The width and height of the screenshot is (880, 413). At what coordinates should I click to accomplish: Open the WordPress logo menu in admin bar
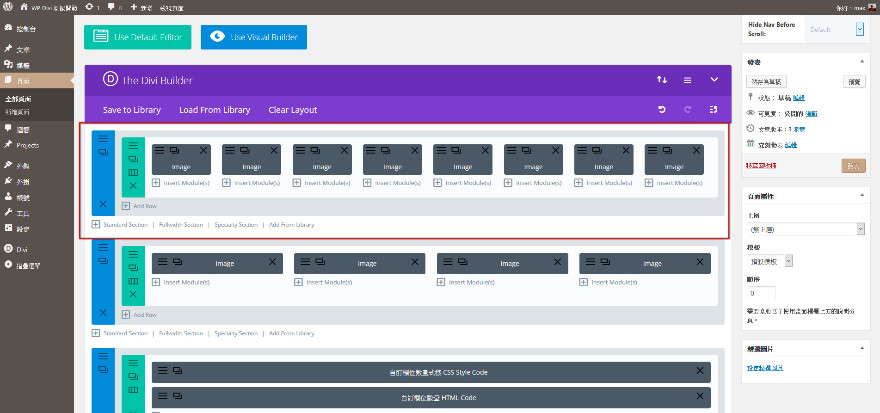pos(8,7)
